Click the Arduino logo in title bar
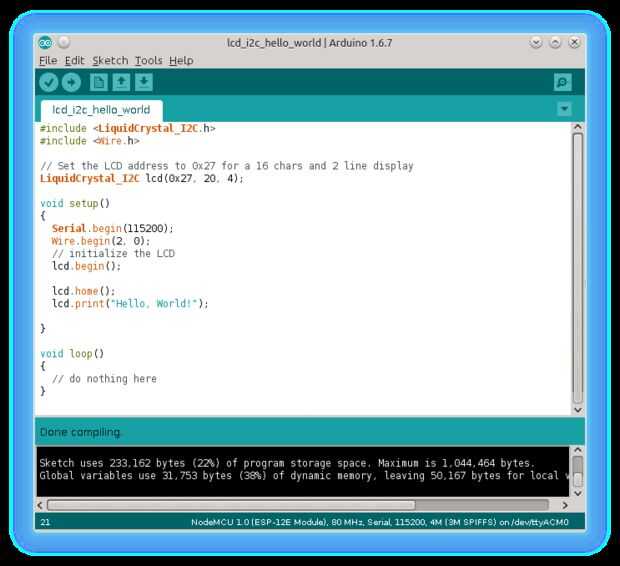The width and height of the screenshot is (620, 566). [x=45, y=42]
